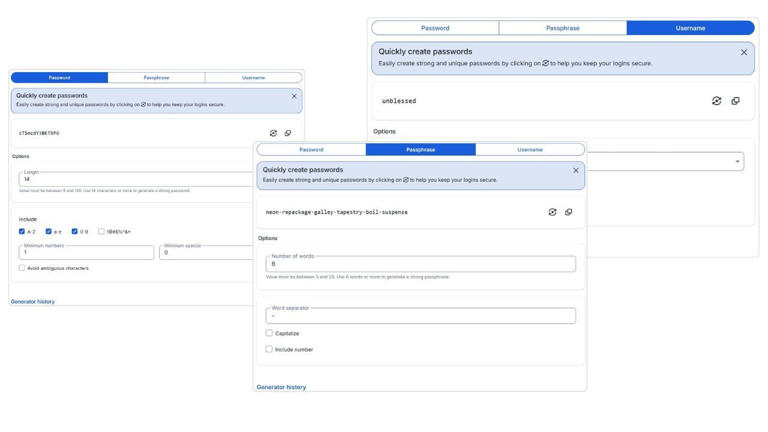Toggle the a-z lowercase checkbox

pyautogui.click(x=48, y=231)
